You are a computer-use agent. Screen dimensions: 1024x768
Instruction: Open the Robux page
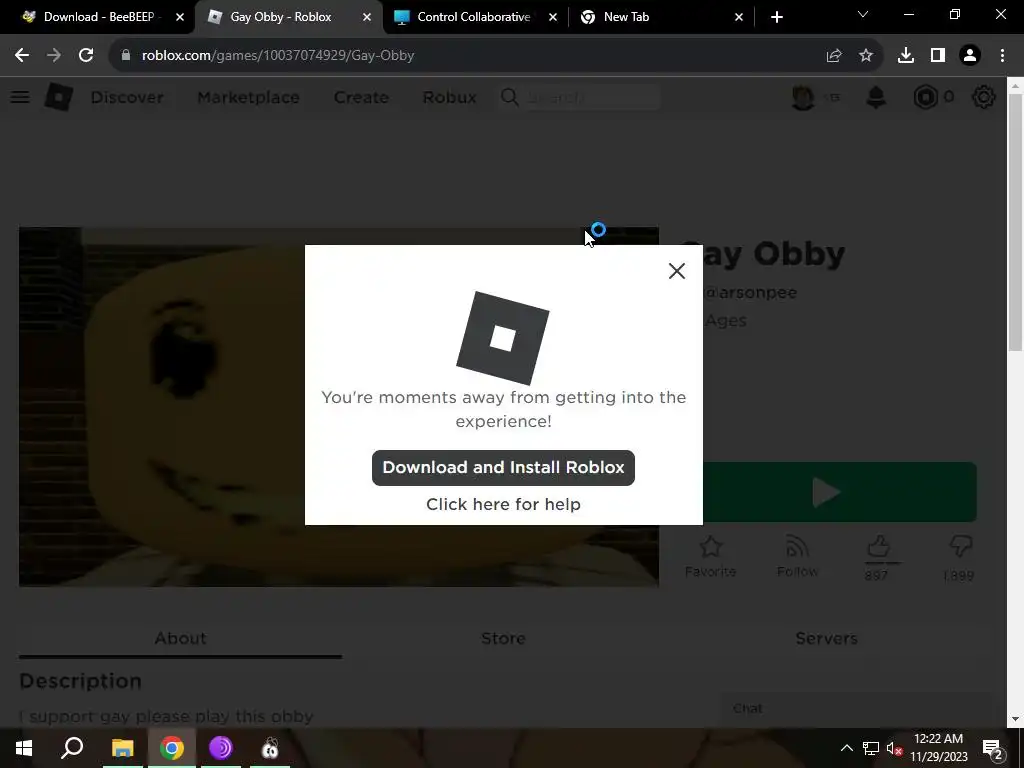449,97
